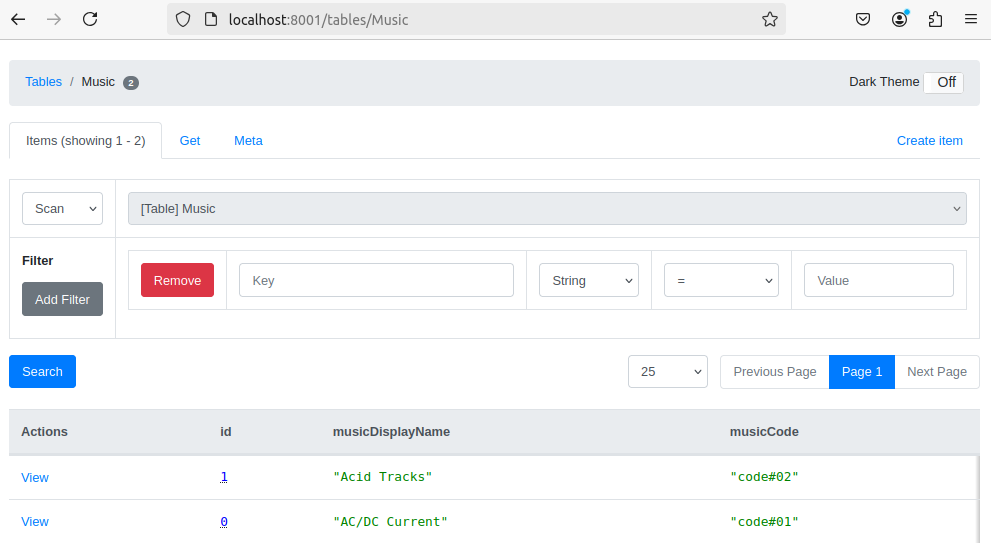
Task: Open the Firefox hamburger menu
Action: click(971, 20)
